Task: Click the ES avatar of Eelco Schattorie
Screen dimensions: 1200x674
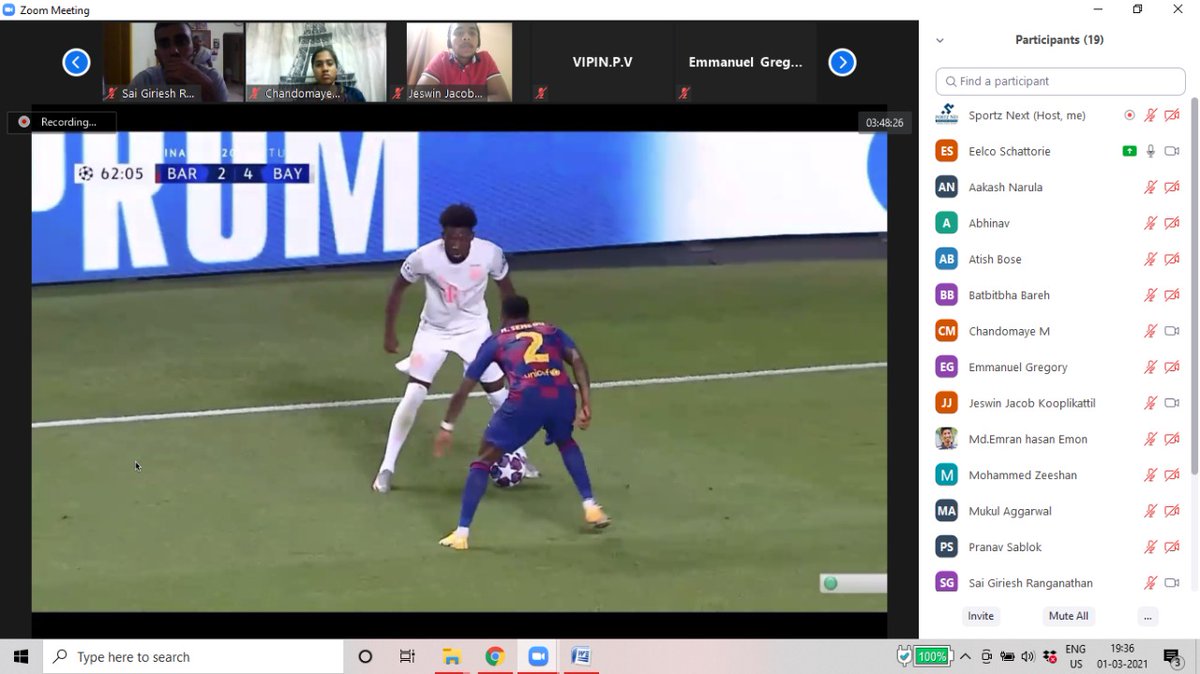Action: pyautogui.click(x=946, y=151)
